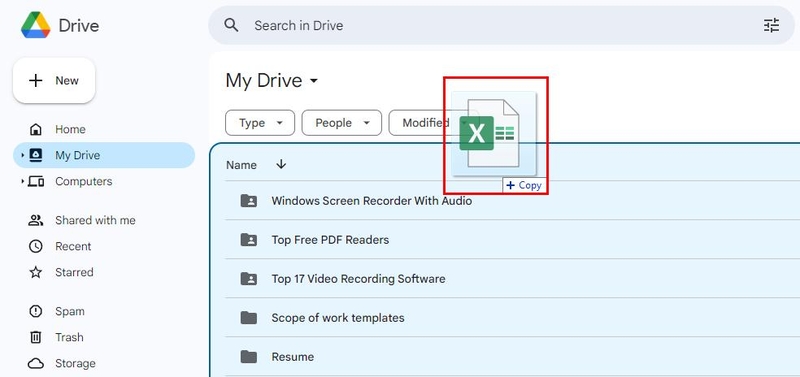Click the Google Drive logo icon
Viewport: 800px width, 377px height.
pos(36,25)
